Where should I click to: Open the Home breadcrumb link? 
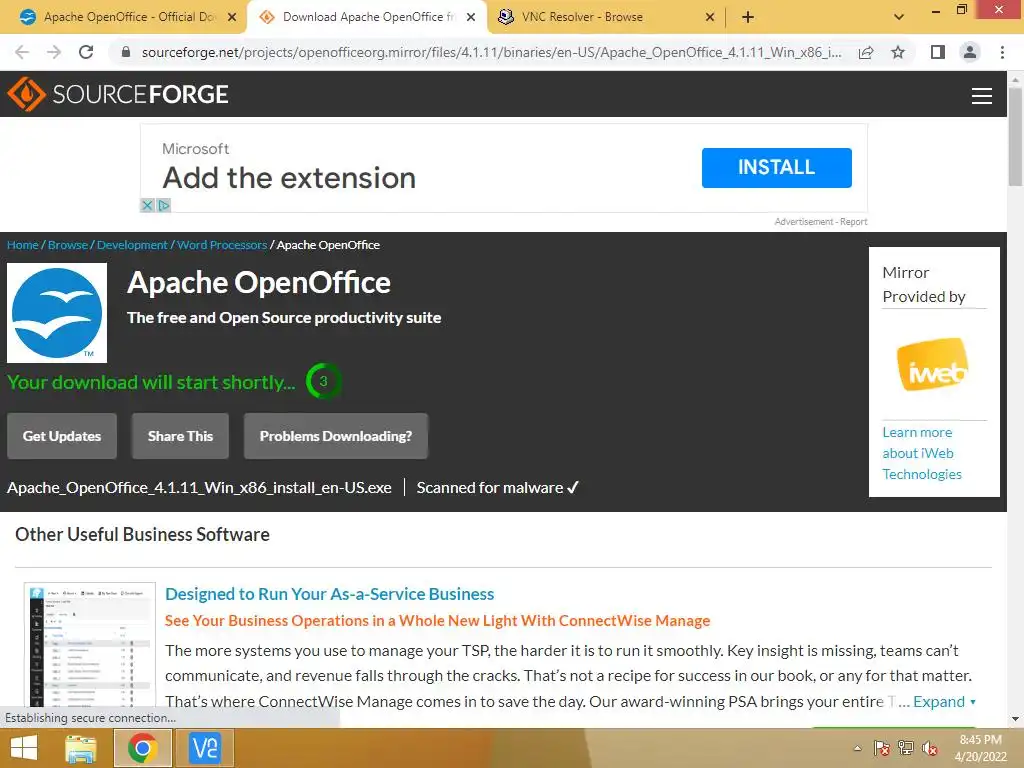pyautogui.click(x=23, y=245)
